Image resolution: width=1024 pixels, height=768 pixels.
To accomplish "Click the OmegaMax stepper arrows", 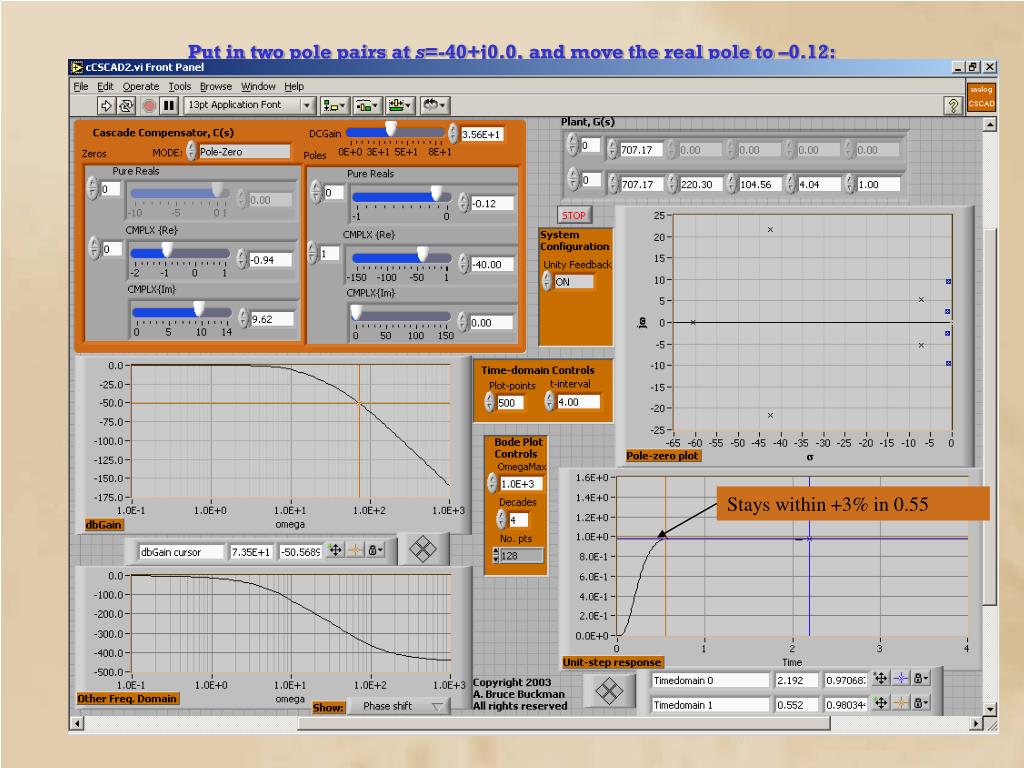I will (x=493, y=483).
